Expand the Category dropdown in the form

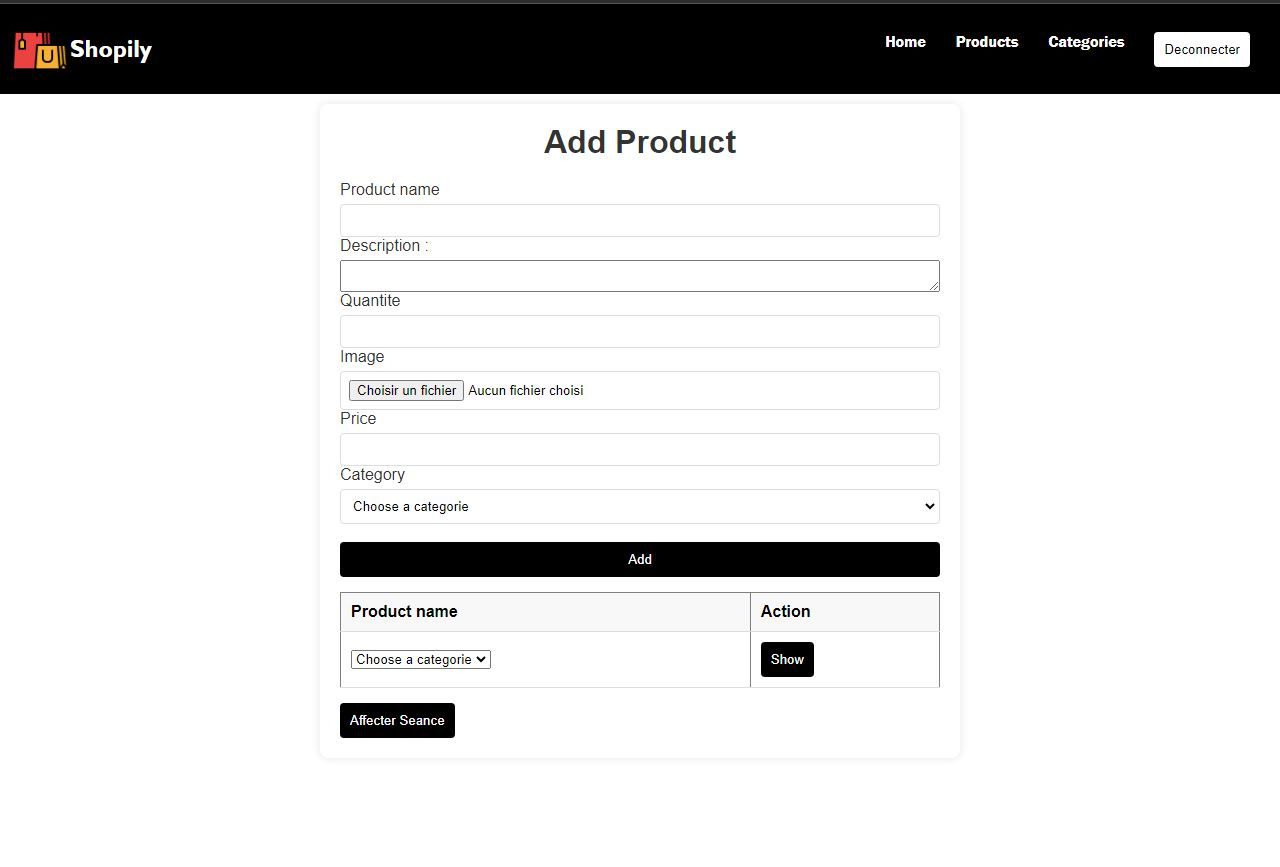pos(640,507)
